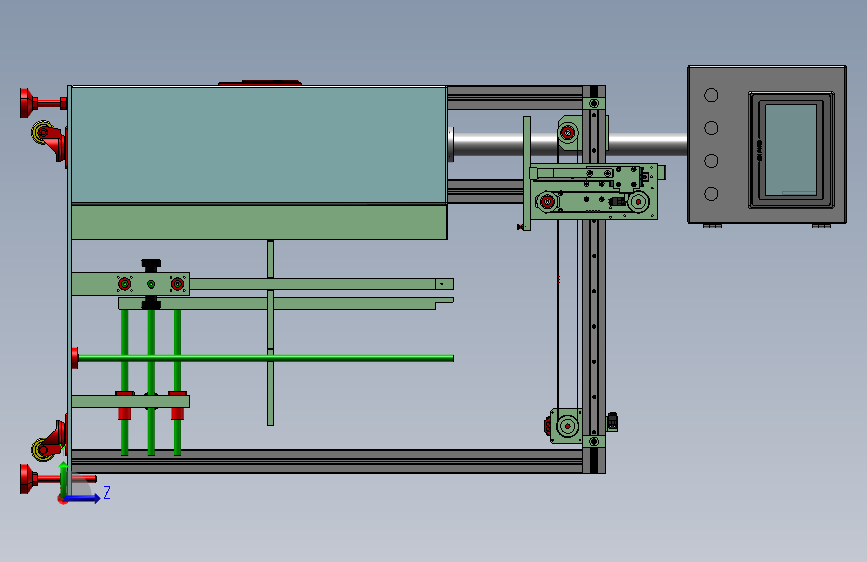Pick the yellow caster wheel at upper left

coord(41,133)
